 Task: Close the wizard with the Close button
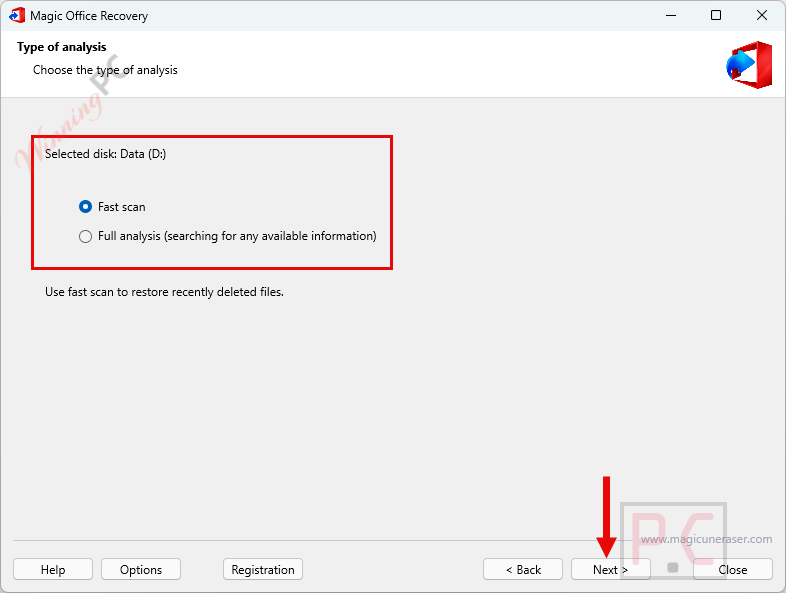tap(732, 569)
